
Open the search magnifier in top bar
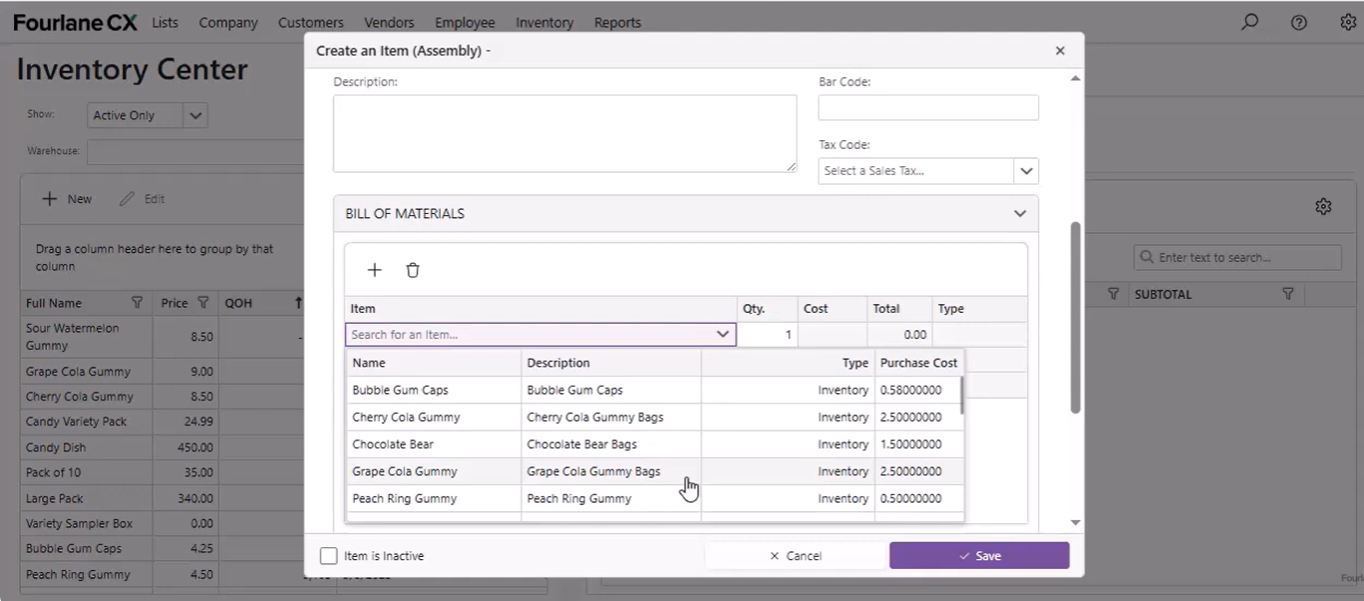pyautogui.click(x=1249, y=22)
